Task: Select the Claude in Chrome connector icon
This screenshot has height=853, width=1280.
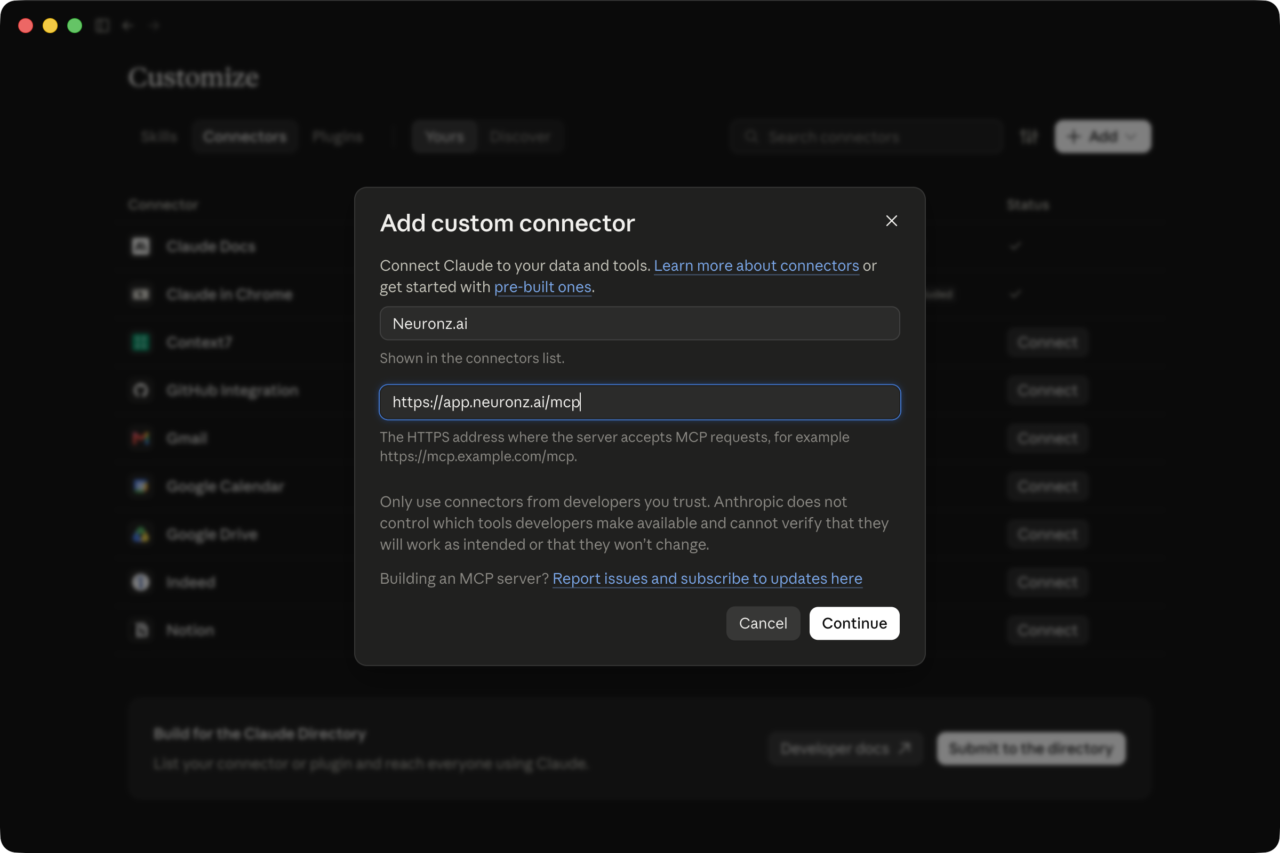Action: pos(141,294)
